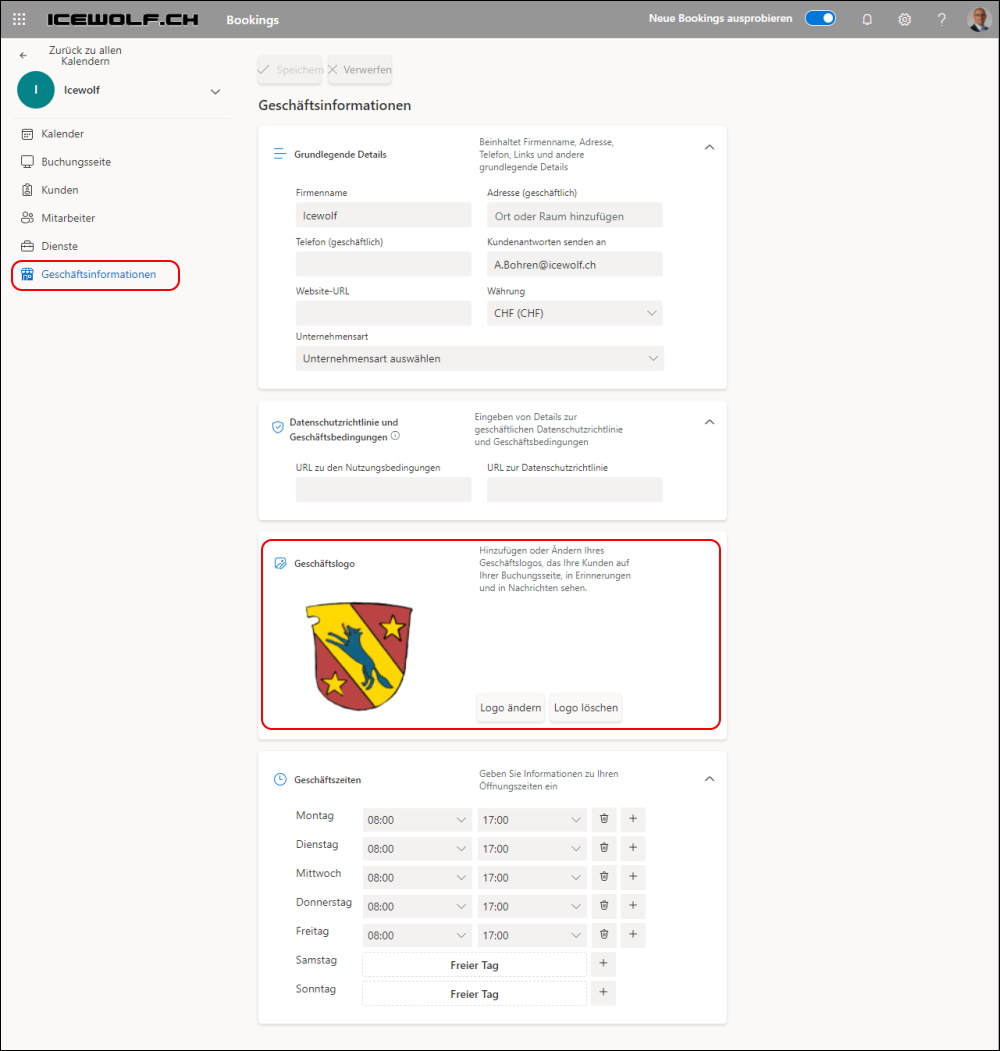This screenshot has width=1000, height=1051.
Task: Add a time slot for Dienstag
Action: pyautogui.click(x=633, y=847)
